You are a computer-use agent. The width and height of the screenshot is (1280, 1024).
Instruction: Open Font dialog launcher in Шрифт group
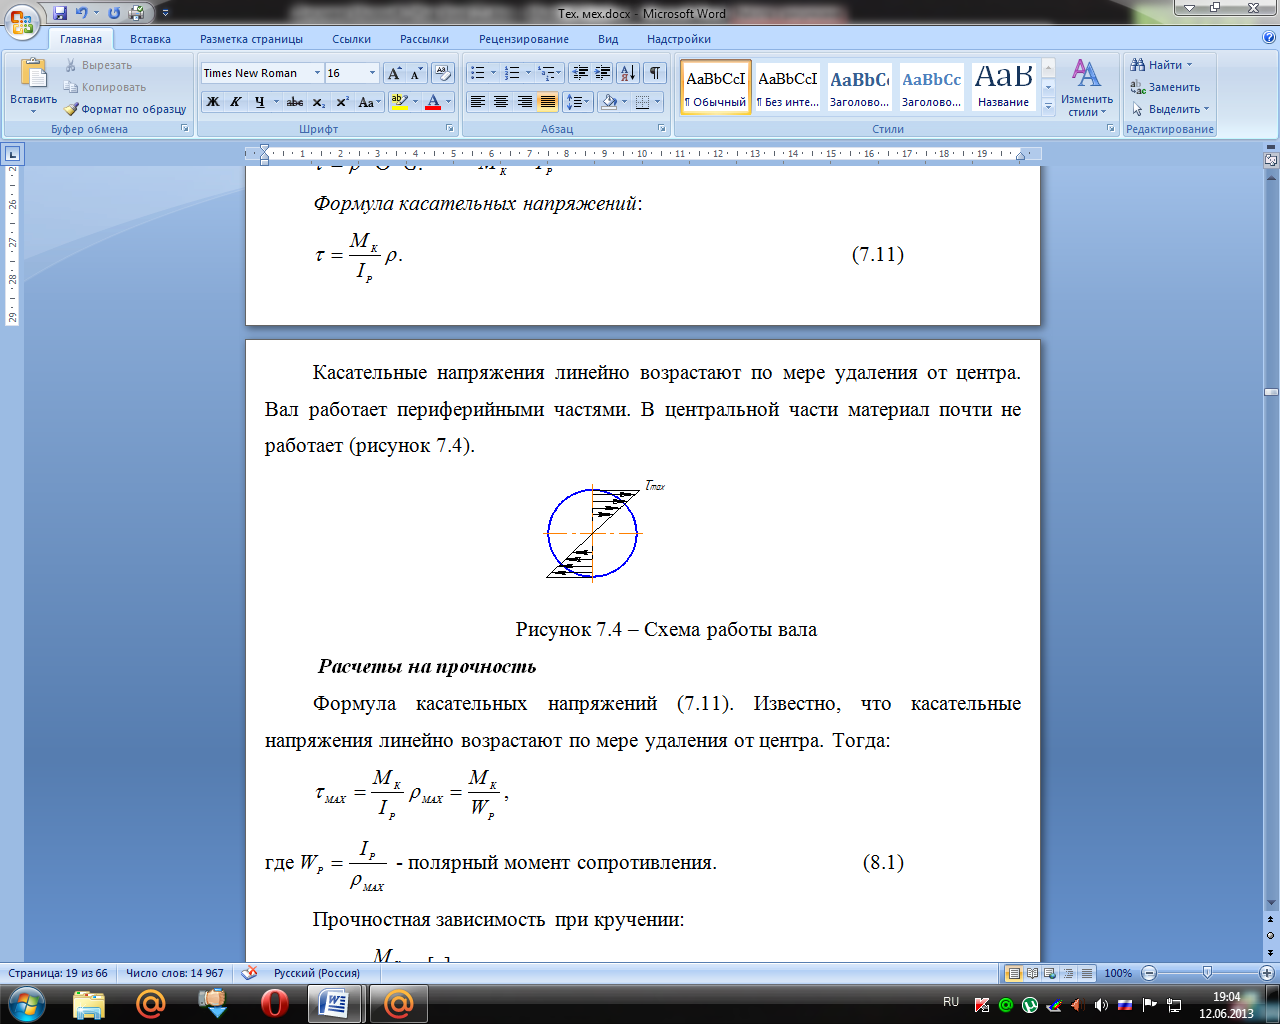[450, 129]
